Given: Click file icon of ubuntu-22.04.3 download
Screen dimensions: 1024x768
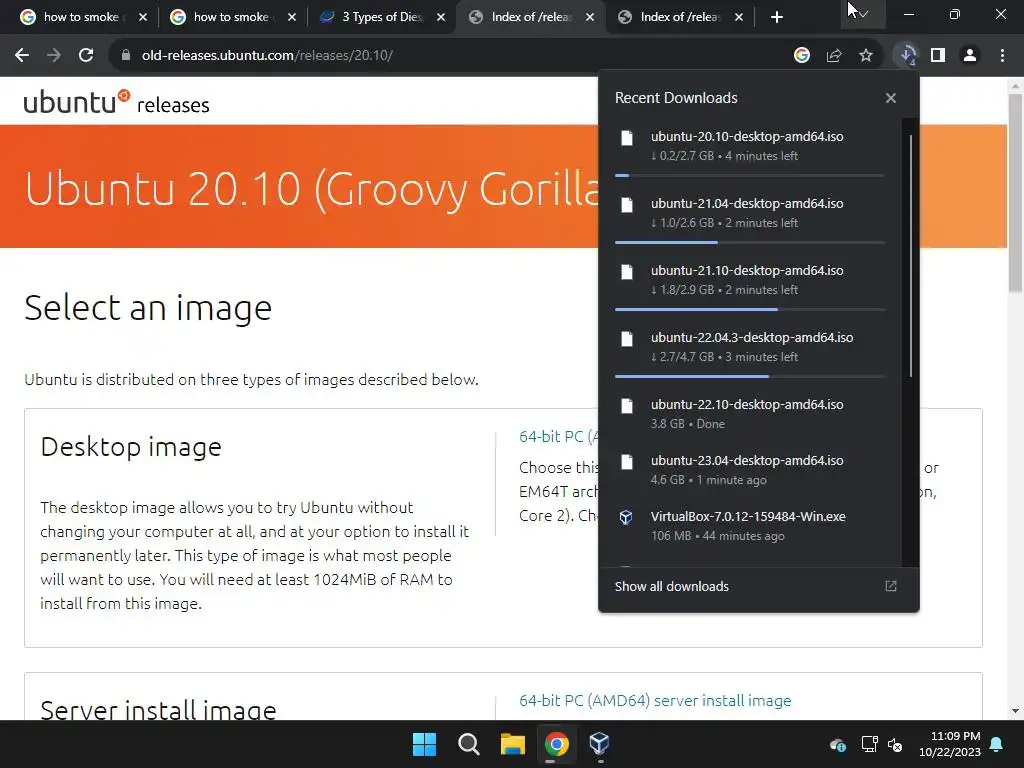Looking at the screenshot, I should (x=627, y=339).
